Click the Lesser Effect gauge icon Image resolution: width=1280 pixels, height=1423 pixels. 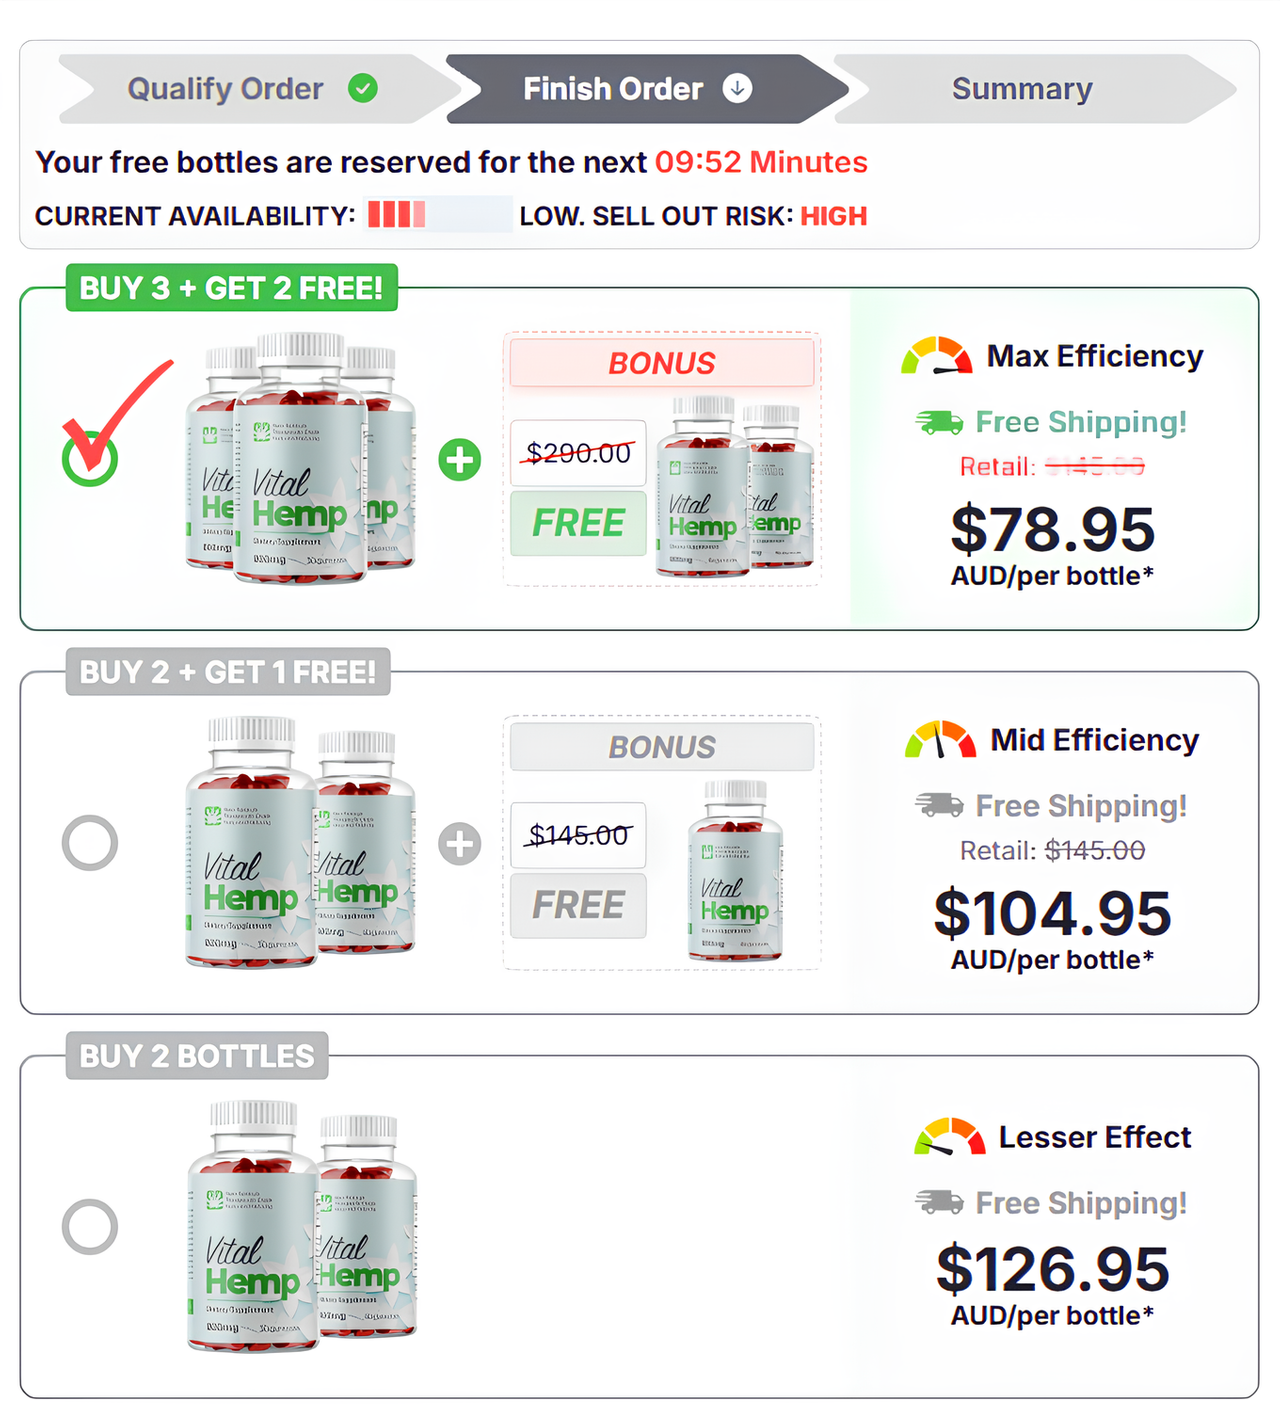point(949,1137)
